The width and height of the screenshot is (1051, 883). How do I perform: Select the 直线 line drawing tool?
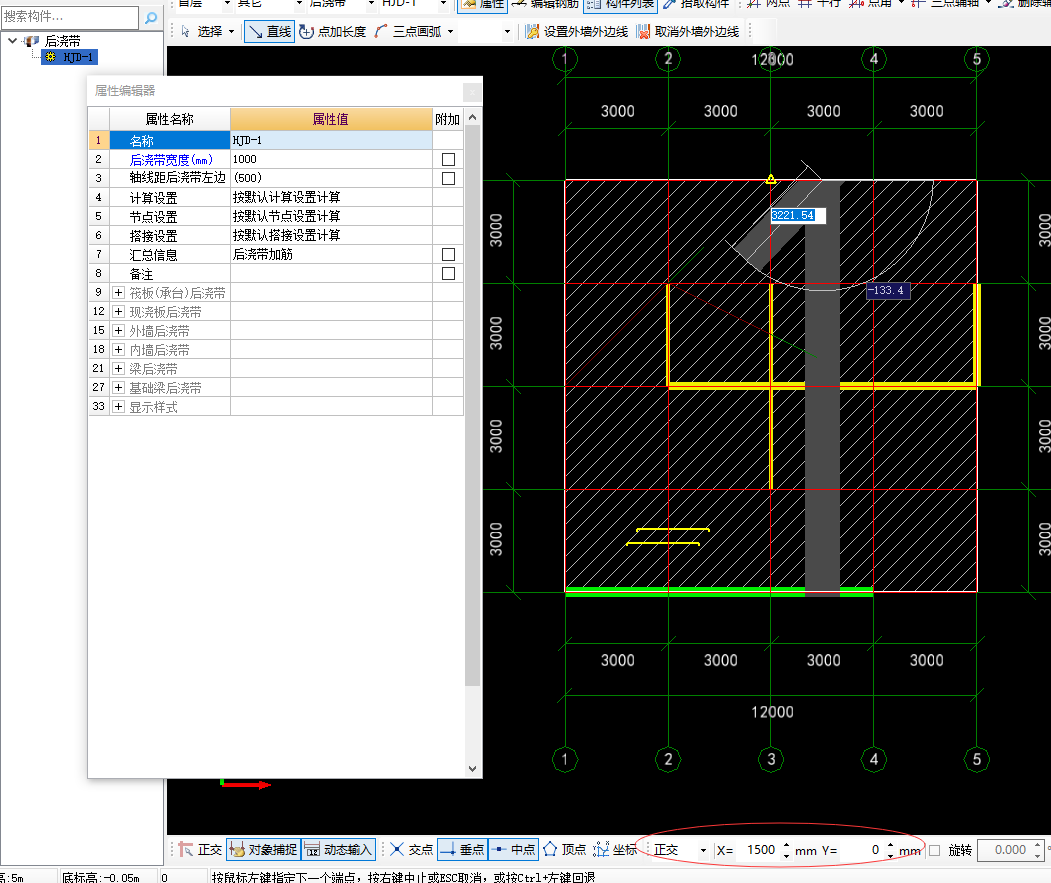point(269,32)
